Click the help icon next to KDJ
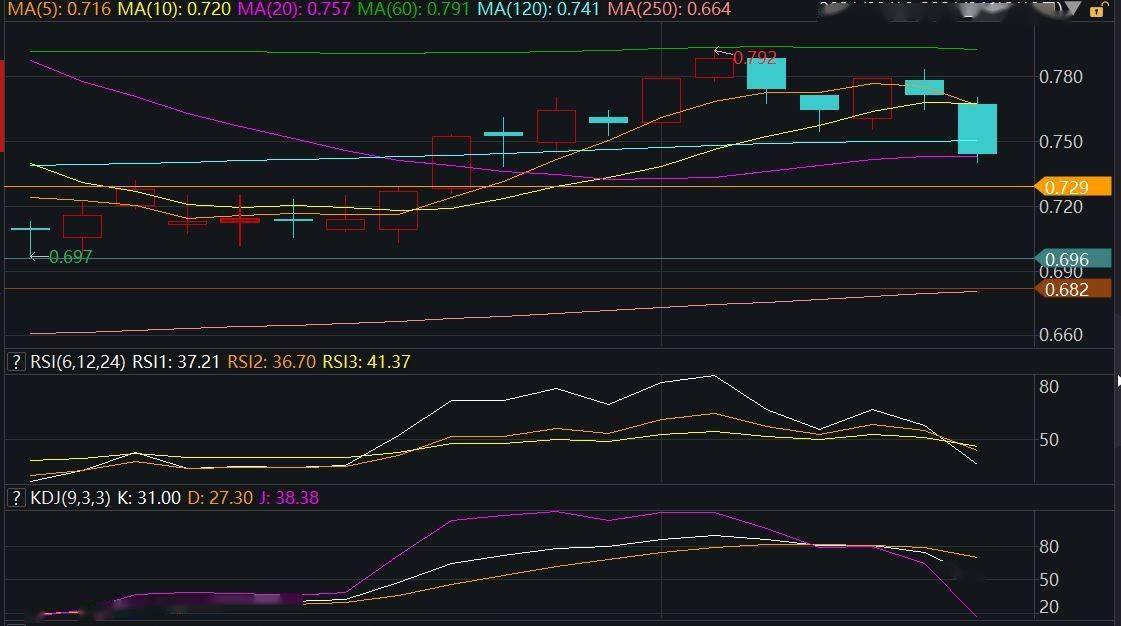Screen dimensions: 1121x626 pyautogui.click(x=15, y=498)
